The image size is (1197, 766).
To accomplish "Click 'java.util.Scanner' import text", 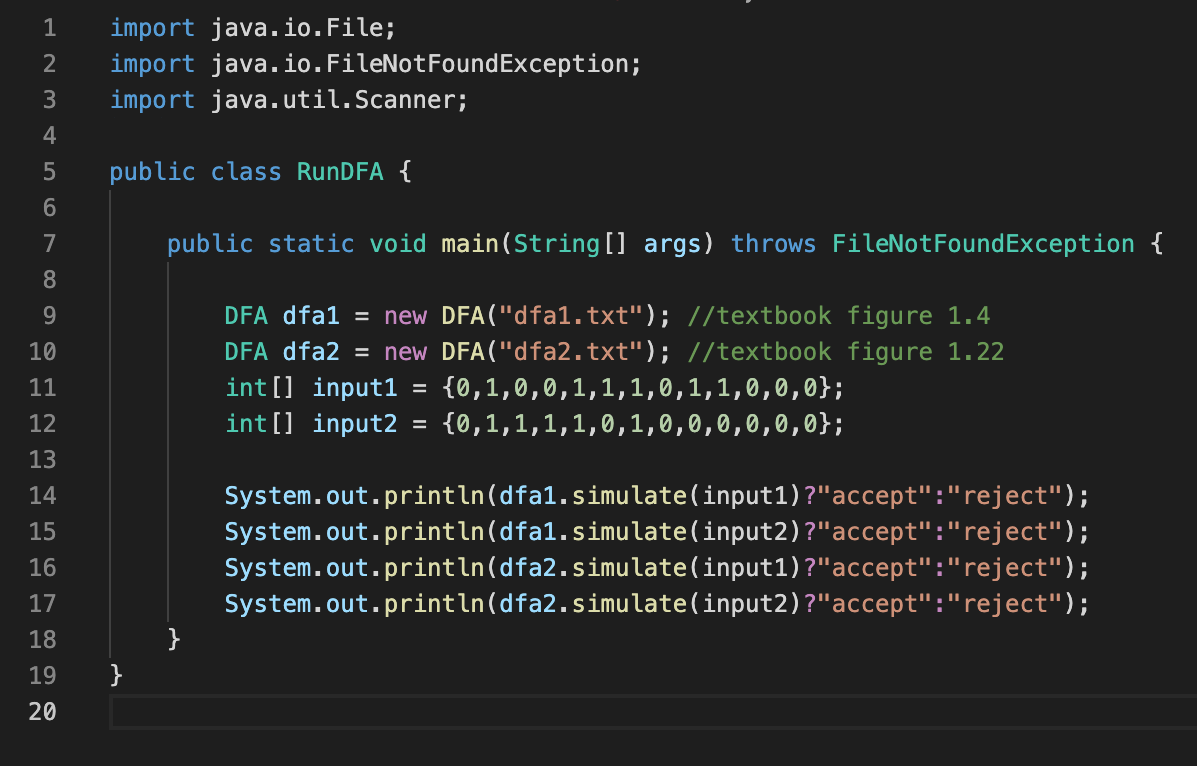I will pyautogui.click(x=333, y=100).
